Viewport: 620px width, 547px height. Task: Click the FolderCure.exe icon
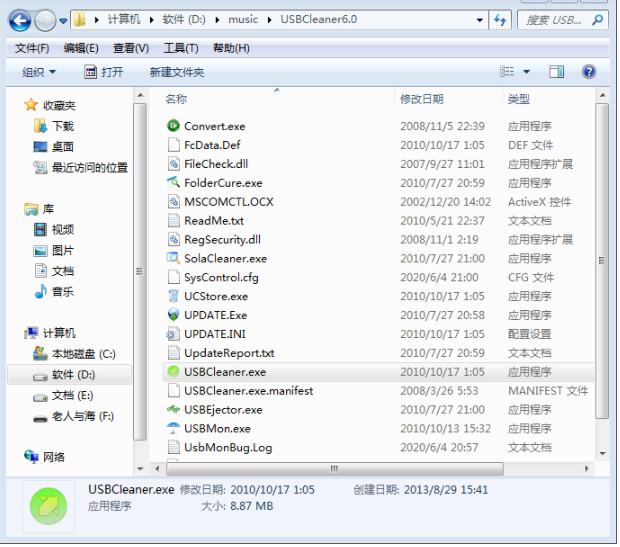click(x=173, y=183)
